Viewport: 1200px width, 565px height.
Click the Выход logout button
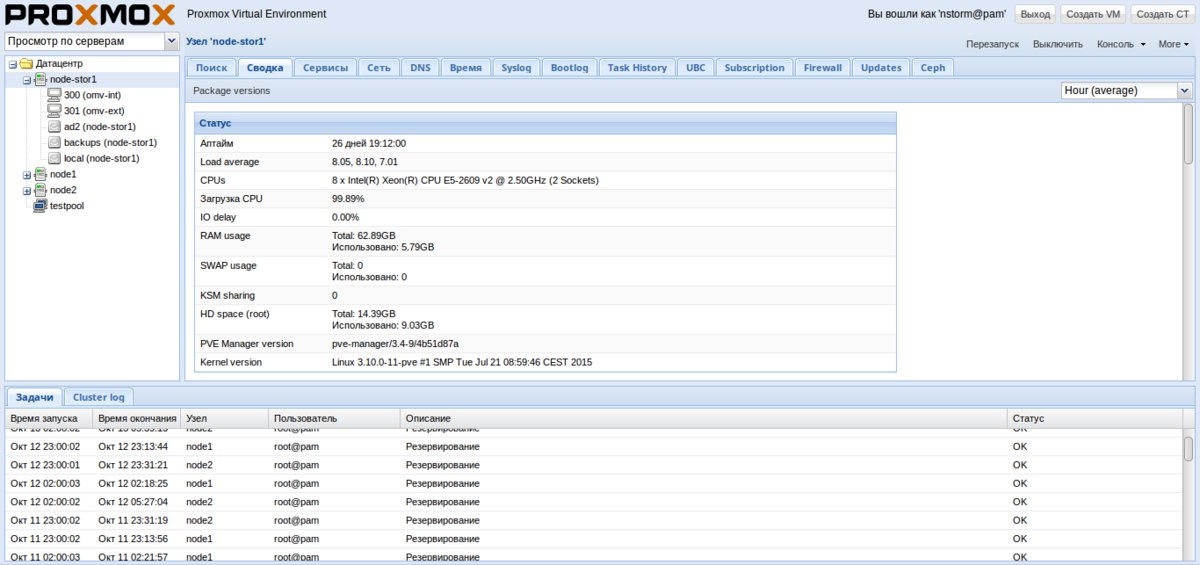pyautogui.click(x=1036, y=14)
